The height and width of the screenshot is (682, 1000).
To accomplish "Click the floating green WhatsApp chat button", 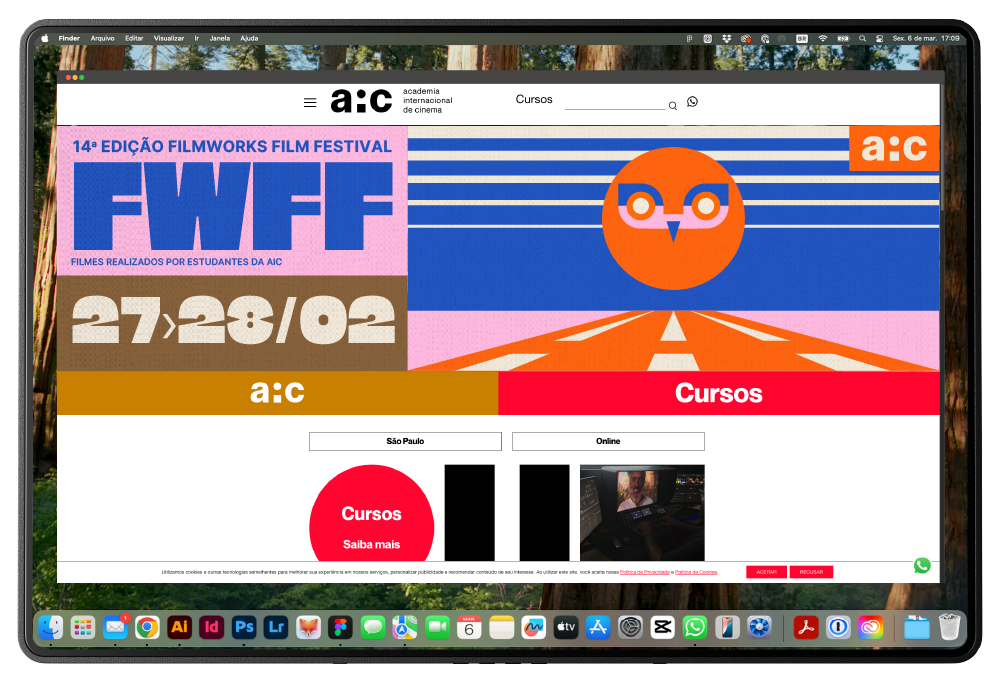I will (922, 565).
